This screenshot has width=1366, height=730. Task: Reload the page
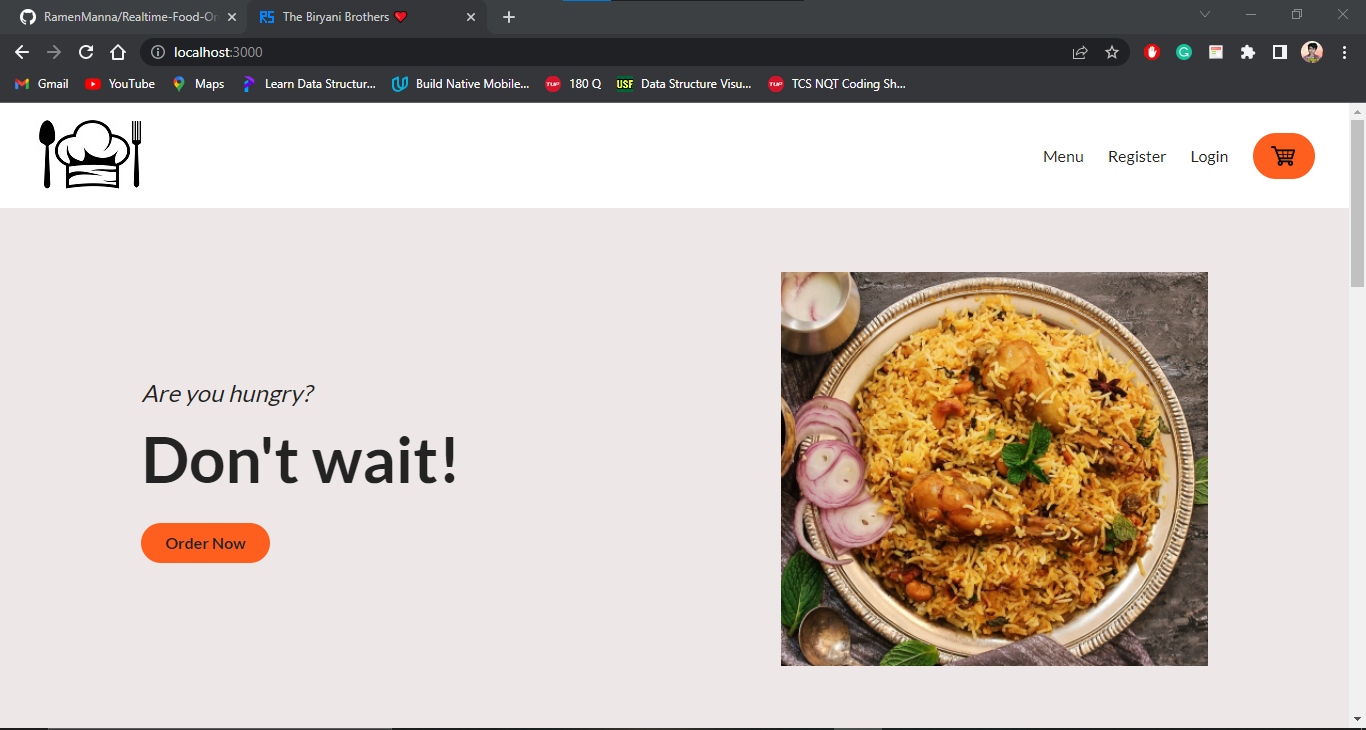pos(85,52)
